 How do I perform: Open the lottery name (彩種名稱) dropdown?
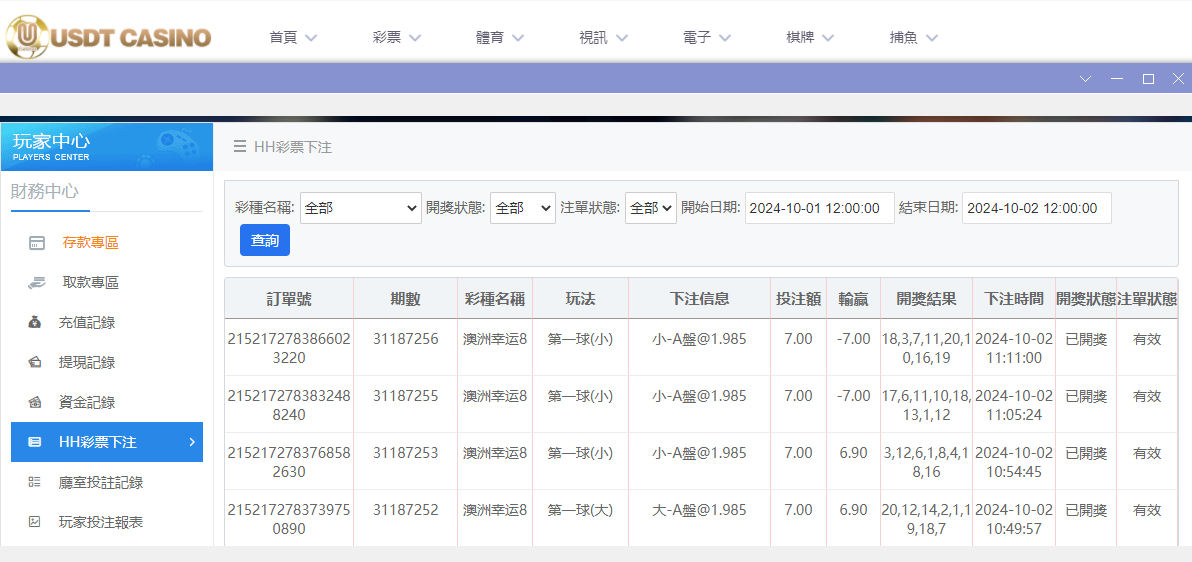(x=360, y=208)
